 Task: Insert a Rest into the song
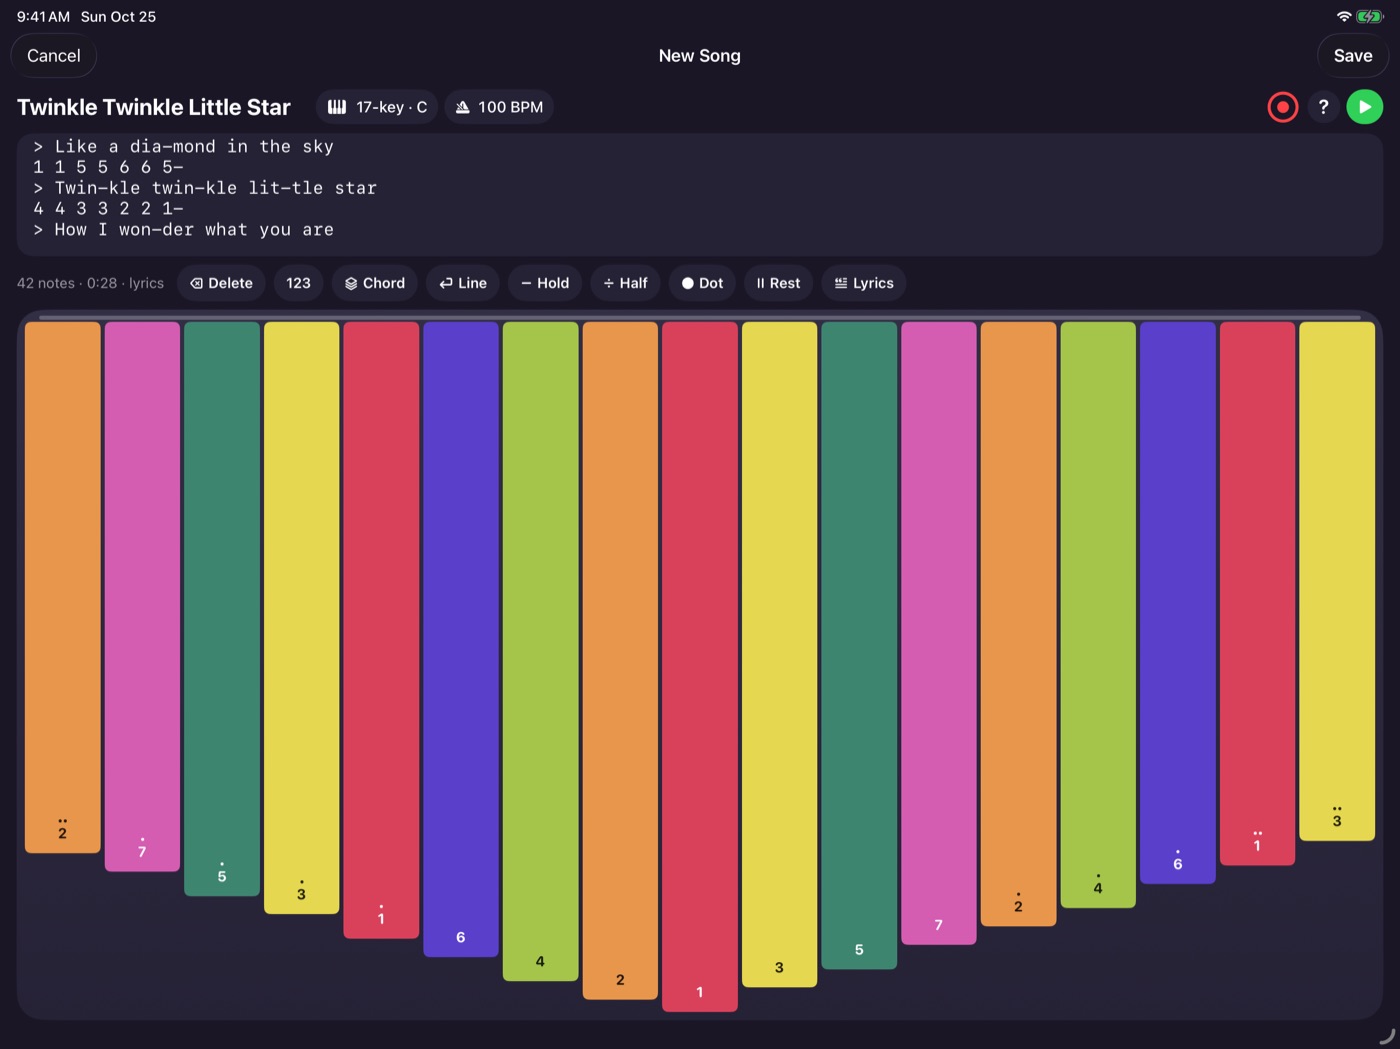[x=778, y=283]
